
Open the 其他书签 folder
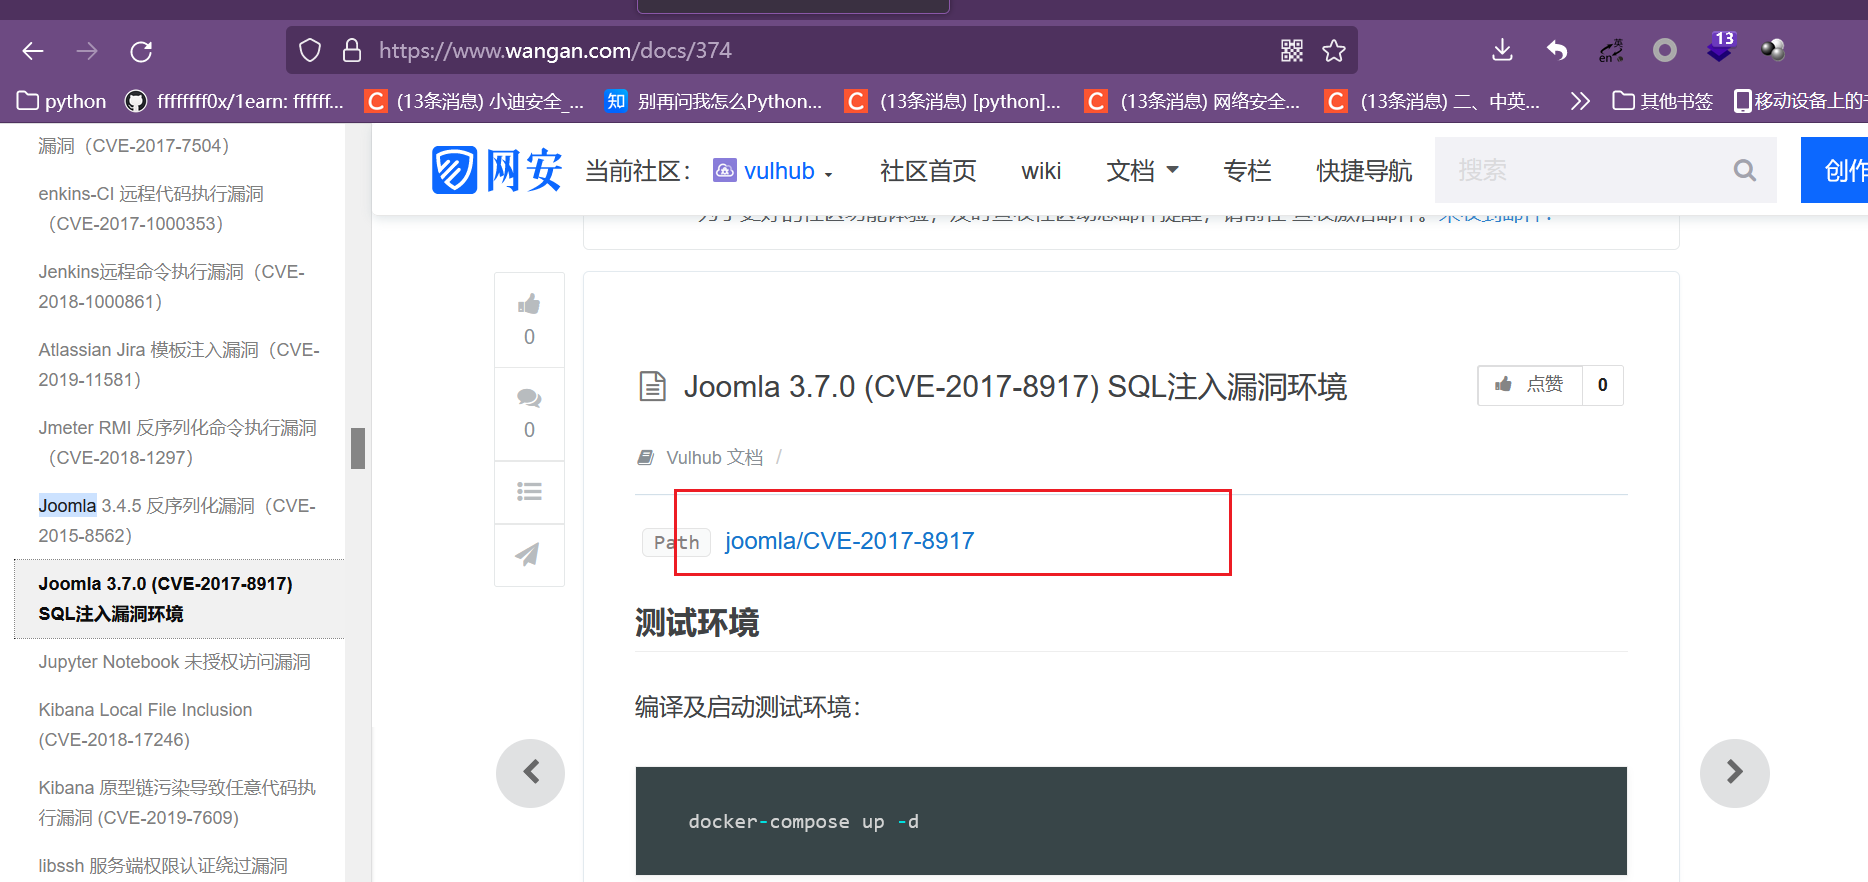tap(1663, 101)
